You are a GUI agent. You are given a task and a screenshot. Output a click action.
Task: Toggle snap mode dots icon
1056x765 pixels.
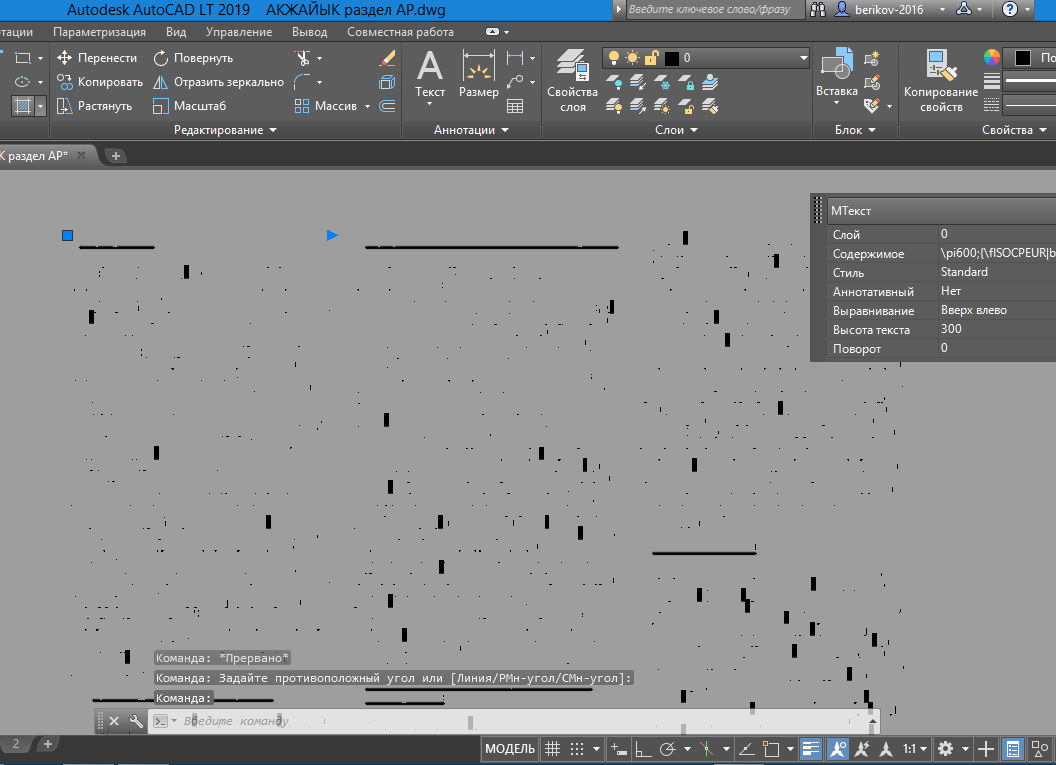pyautogui.click(x=577, y=749)
